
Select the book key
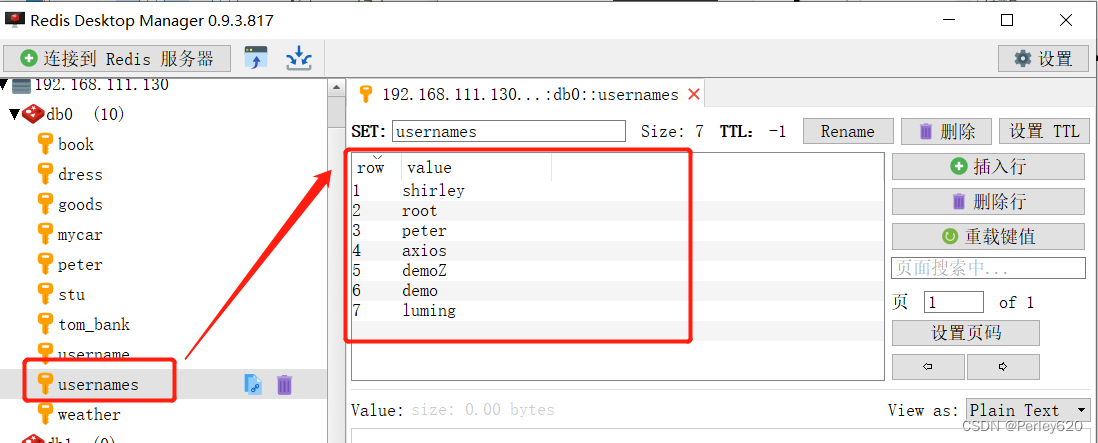[x=76, y=145]
